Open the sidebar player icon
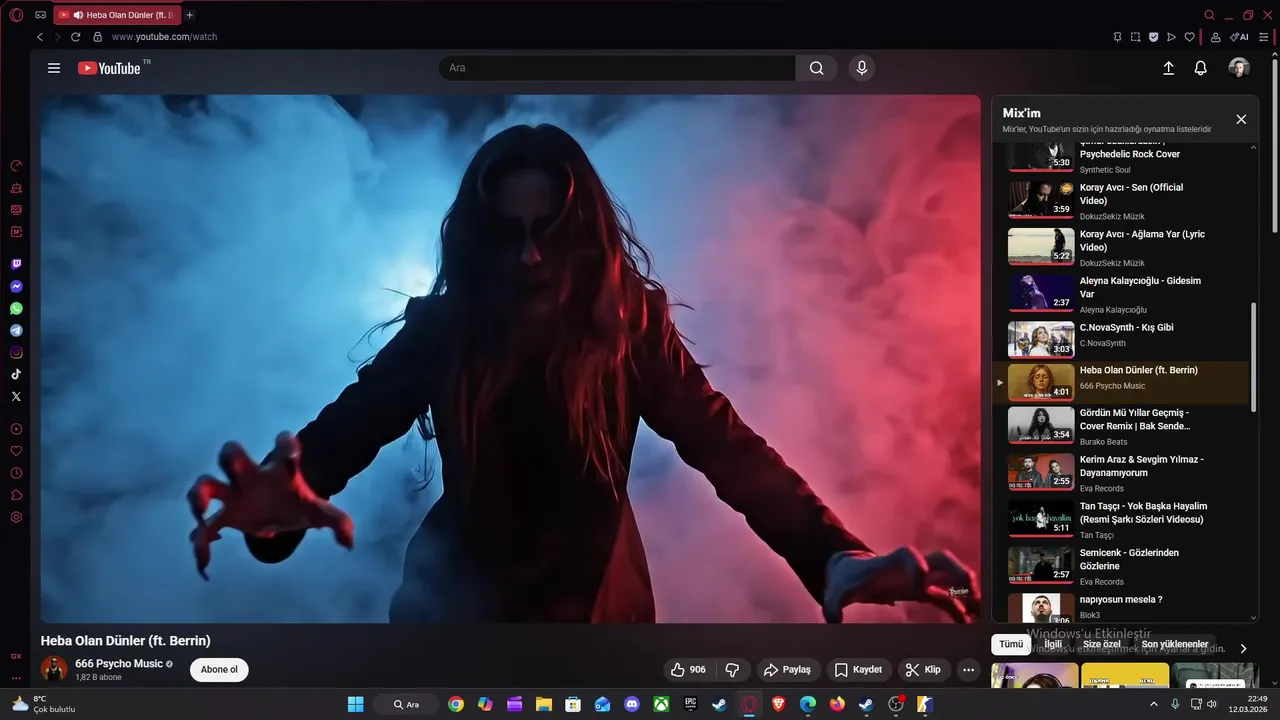 (x=16, y=429)
